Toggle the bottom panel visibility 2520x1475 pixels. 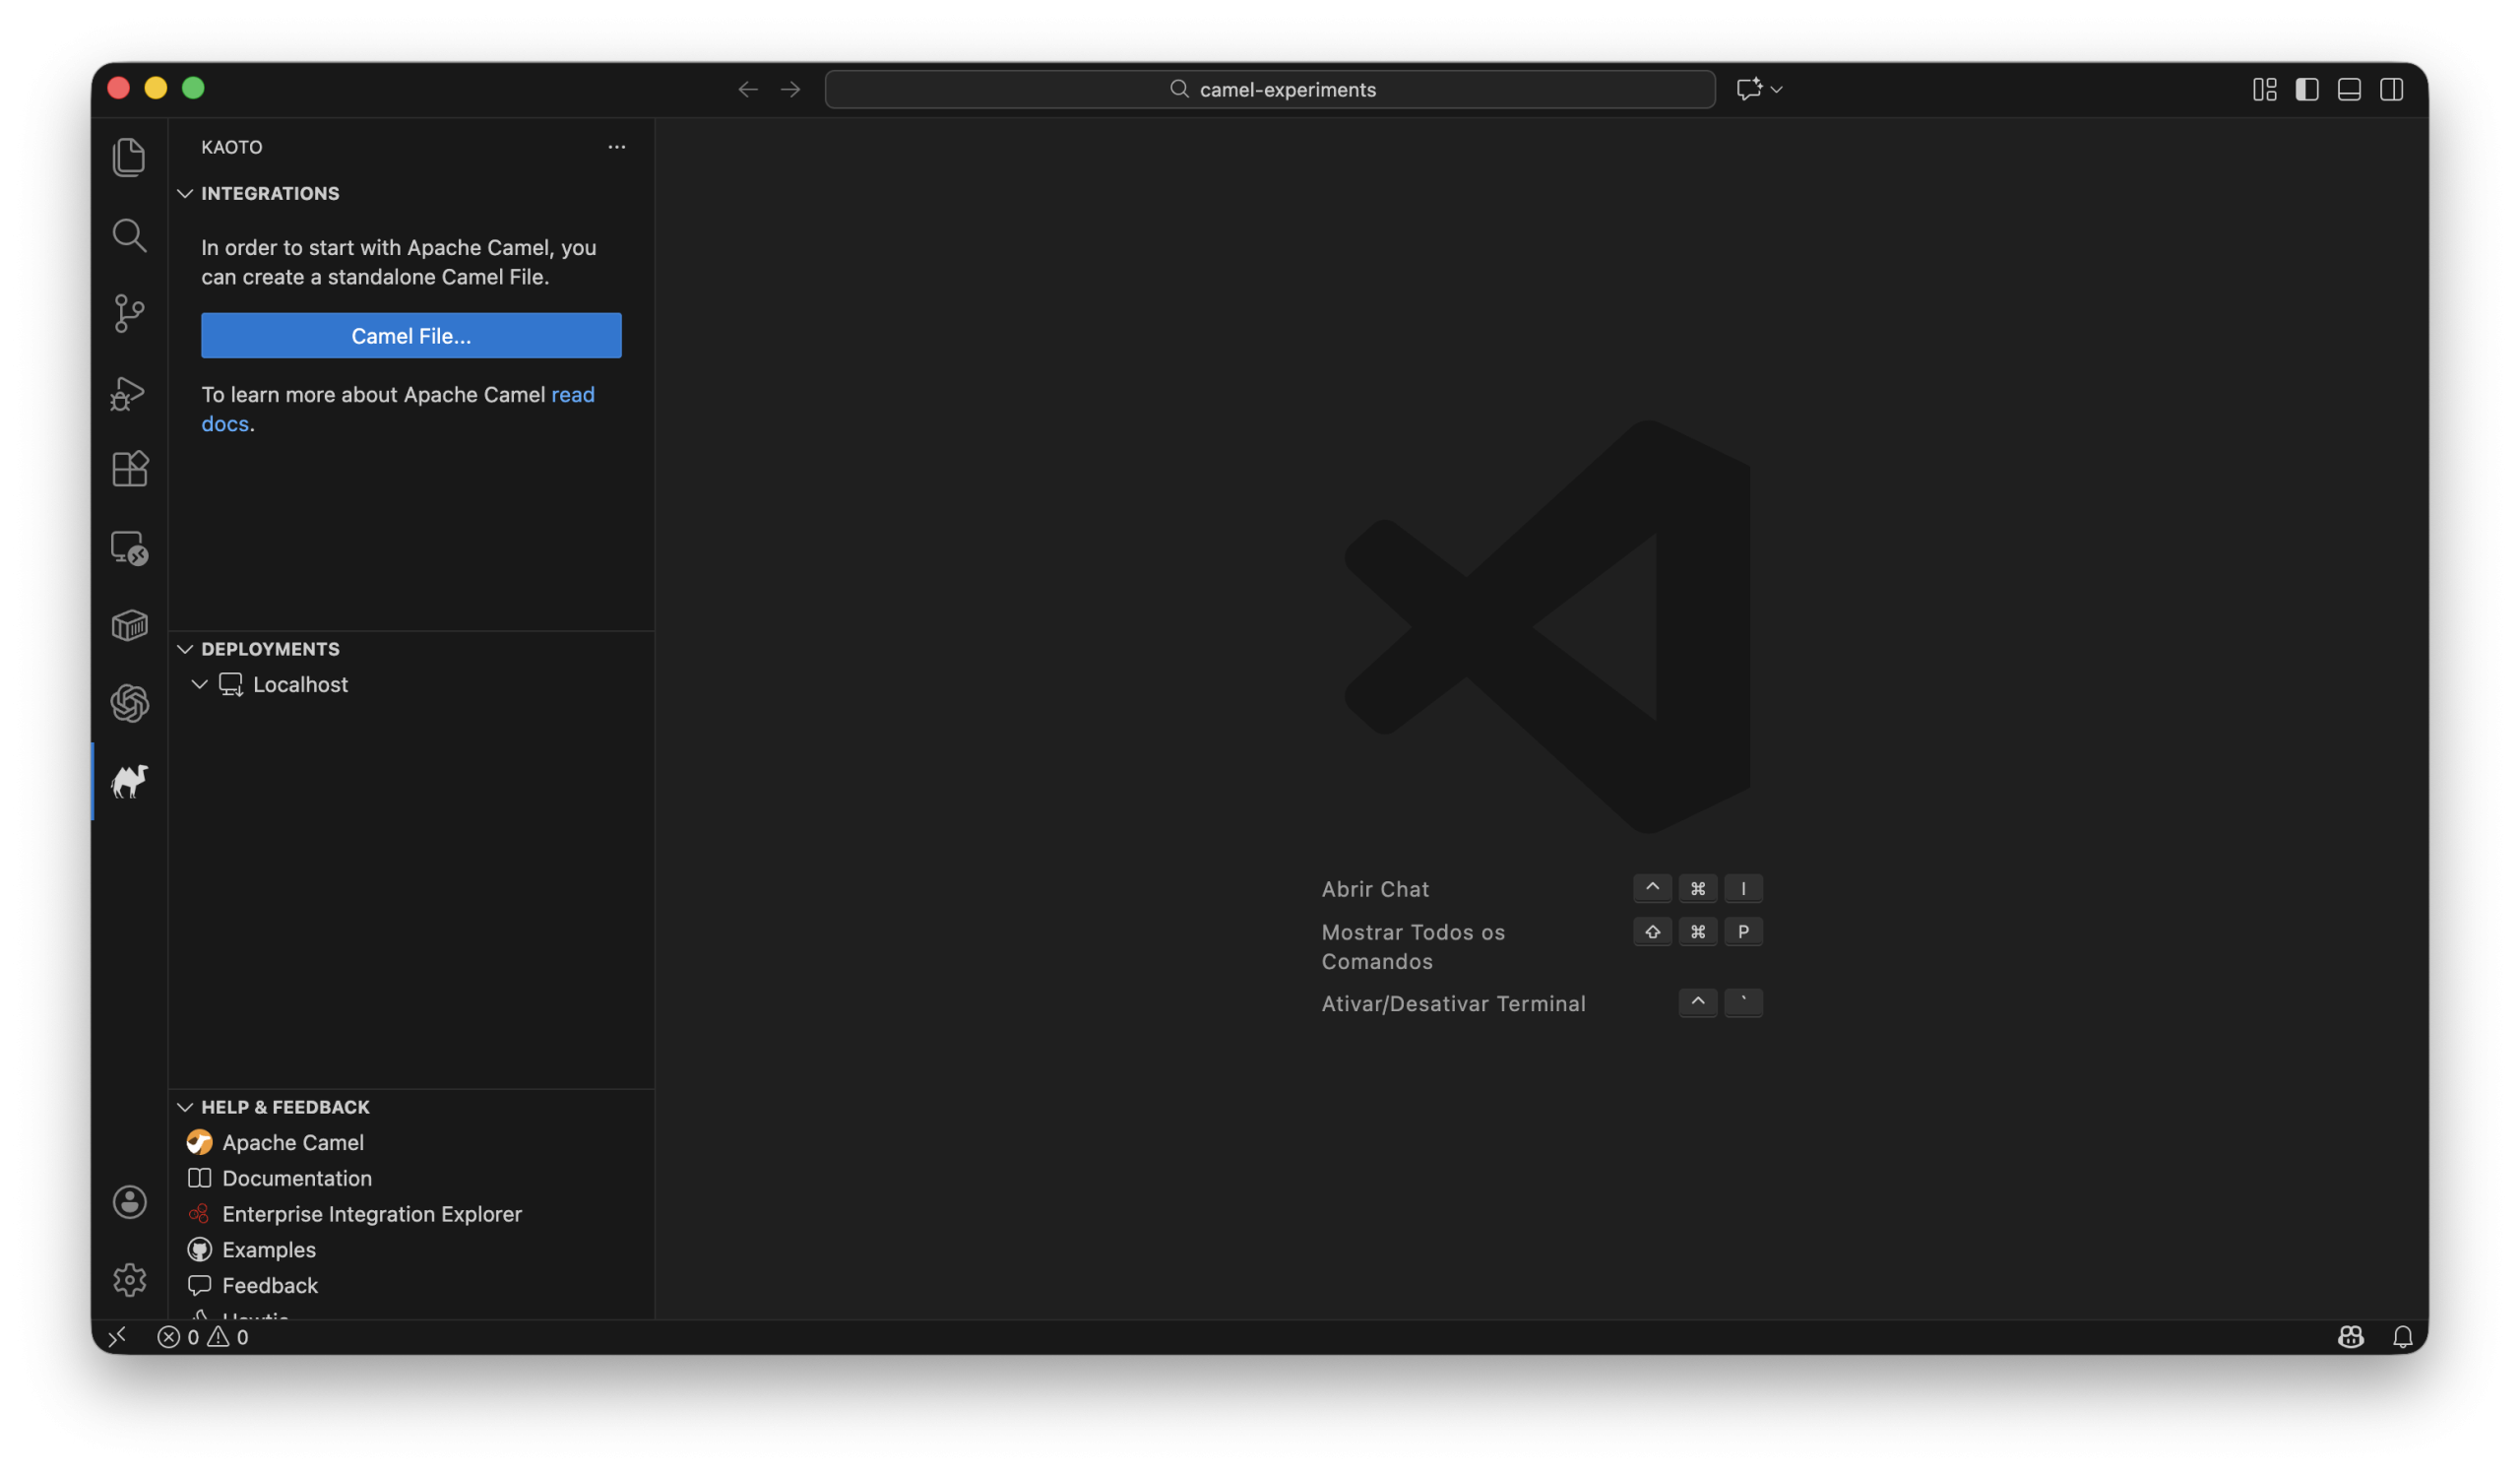tap(2348, 89)
